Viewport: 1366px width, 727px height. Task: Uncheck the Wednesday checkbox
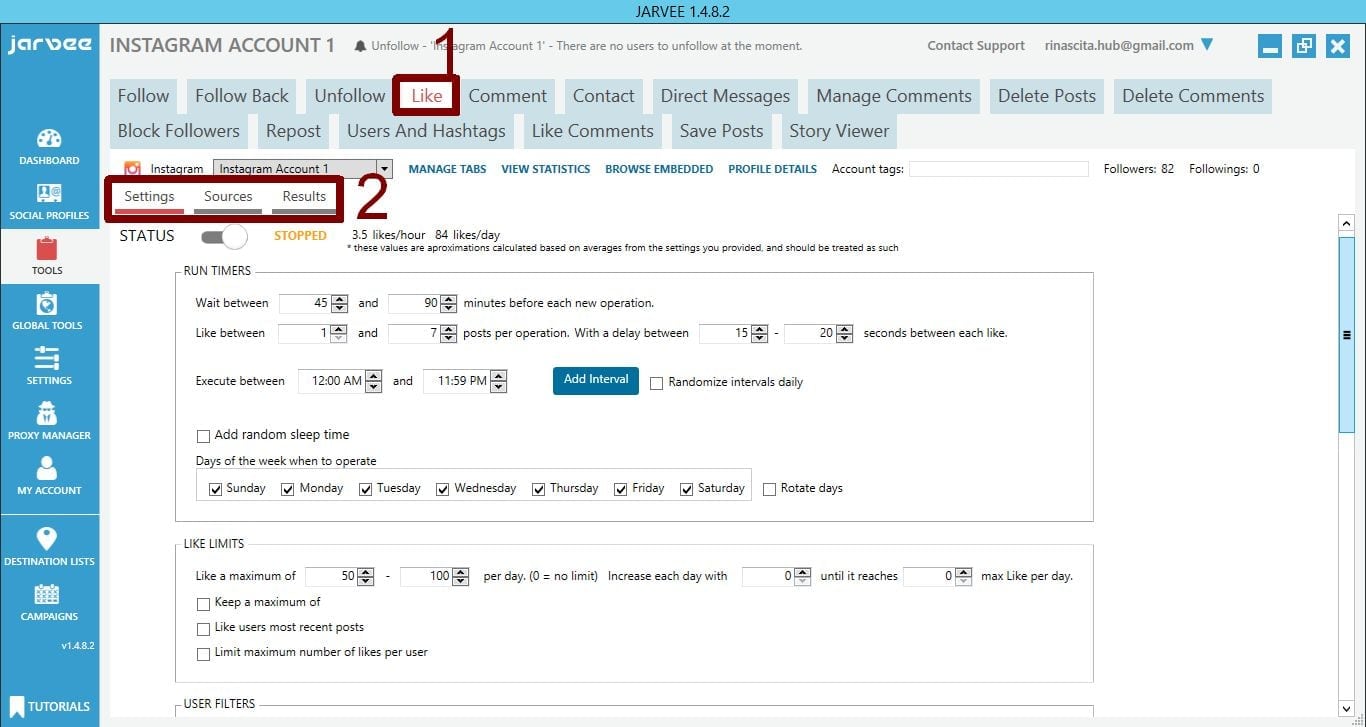point(442,489)
